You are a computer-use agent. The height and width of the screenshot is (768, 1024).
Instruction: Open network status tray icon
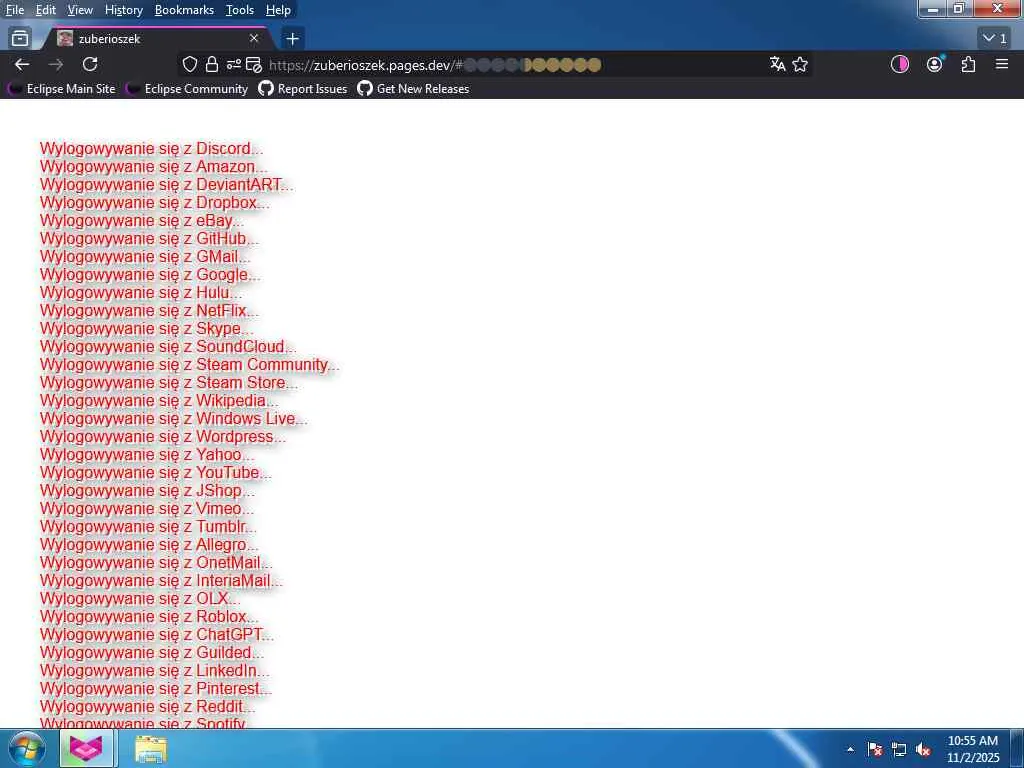pyautogui.click(x=899, y=749)
